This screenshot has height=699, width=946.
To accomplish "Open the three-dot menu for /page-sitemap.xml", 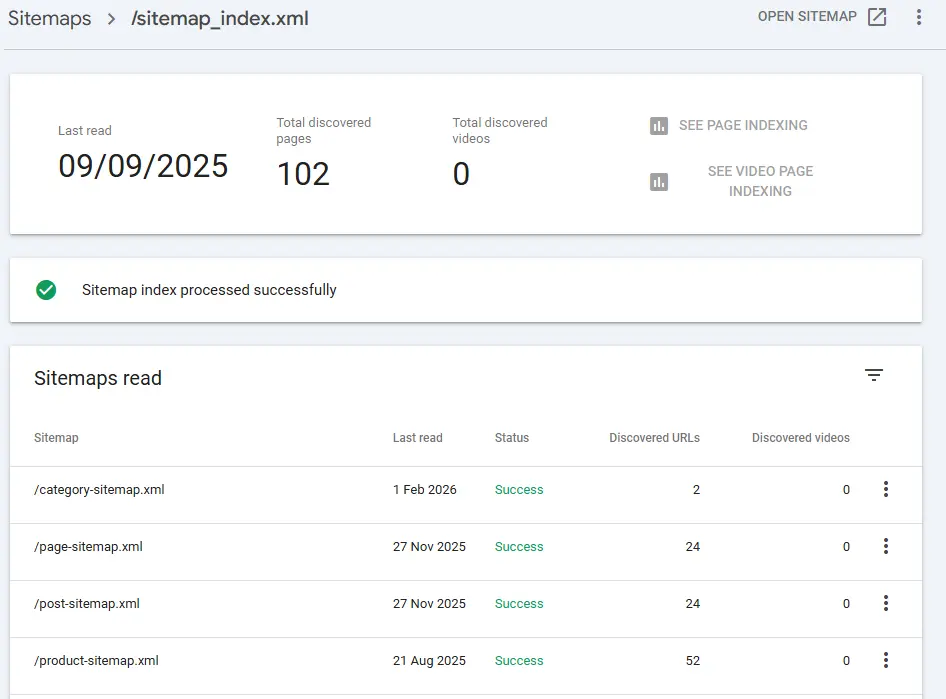I will point(886,547).
